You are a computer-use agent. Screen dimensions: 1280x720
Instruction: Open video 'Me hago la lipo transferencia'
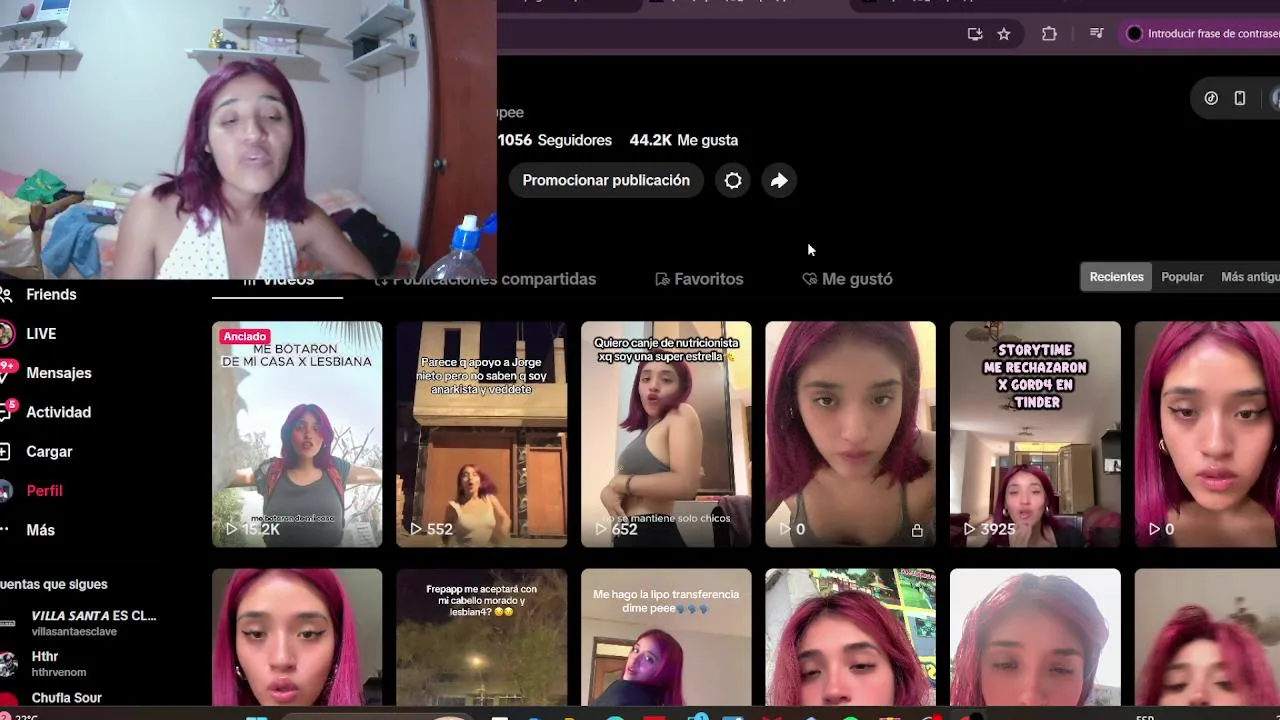[x=666, y=637]
